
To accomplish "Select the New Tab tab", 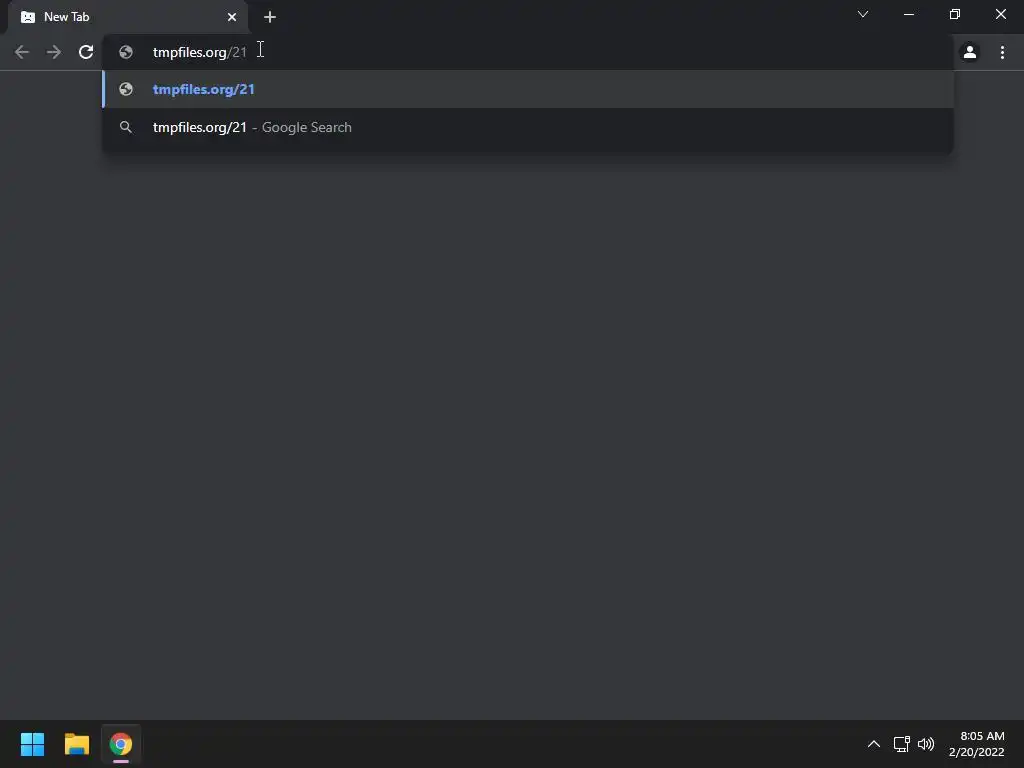I will click(127, 17).
